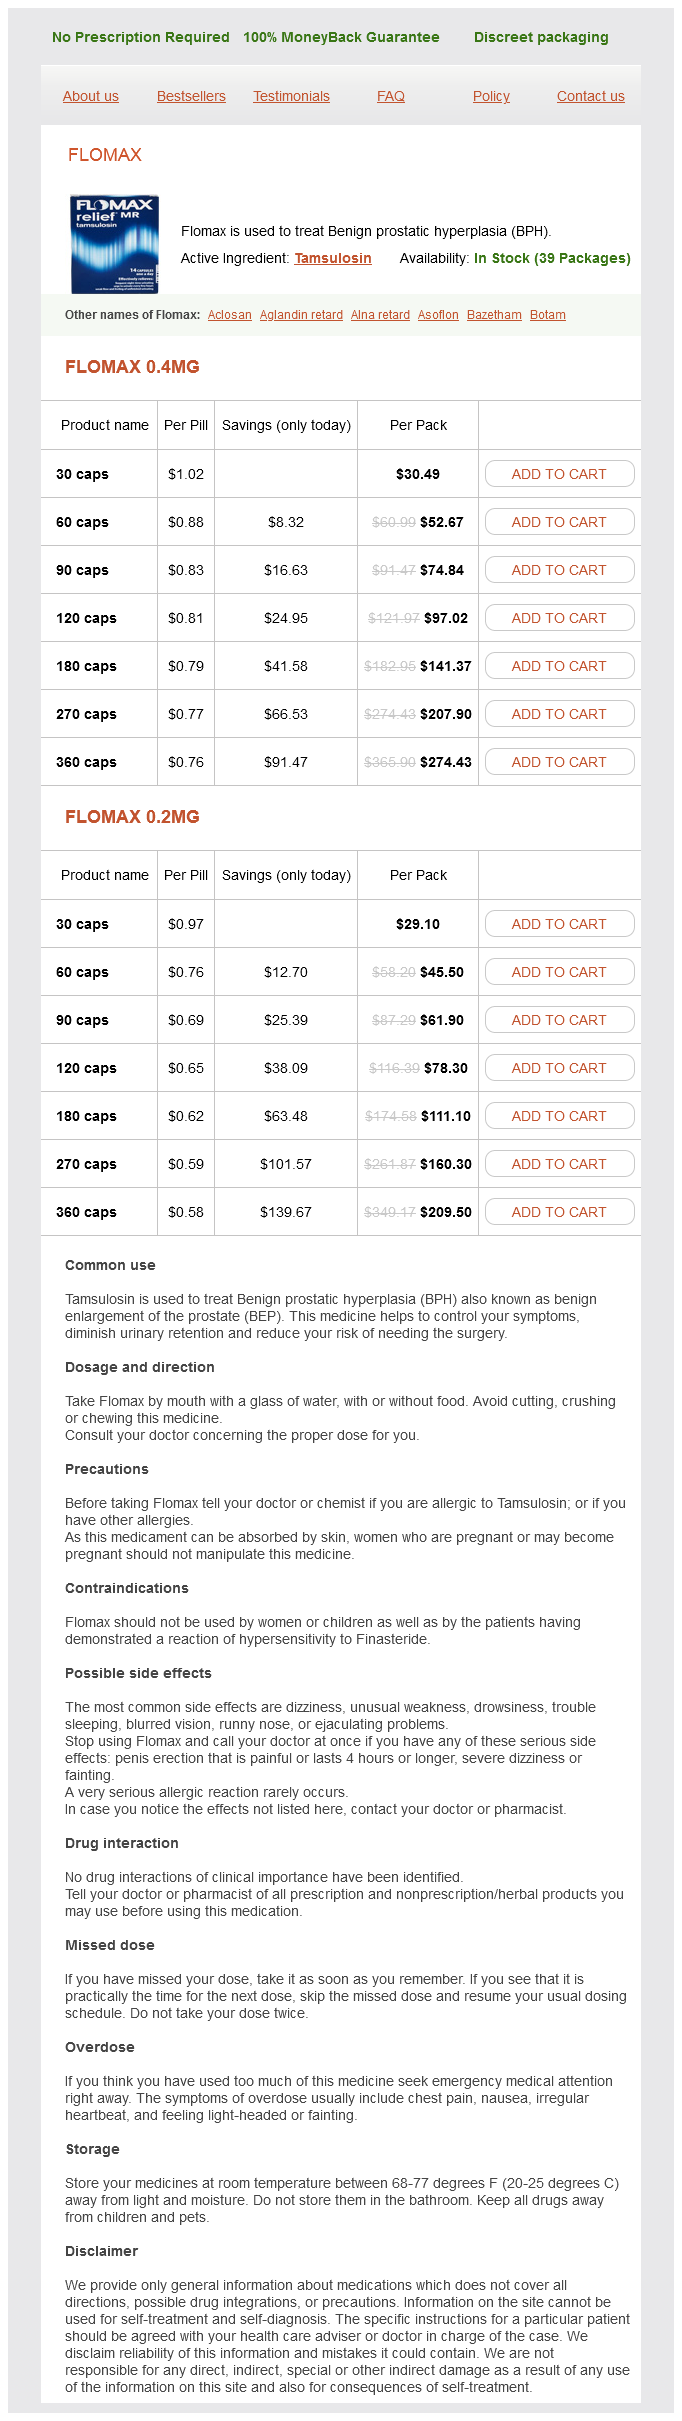Add 30 caps of Flomax 0.2mg to cart
Image resolution: width=682 pixels, height=2421 pixels.
coord(559,924)
